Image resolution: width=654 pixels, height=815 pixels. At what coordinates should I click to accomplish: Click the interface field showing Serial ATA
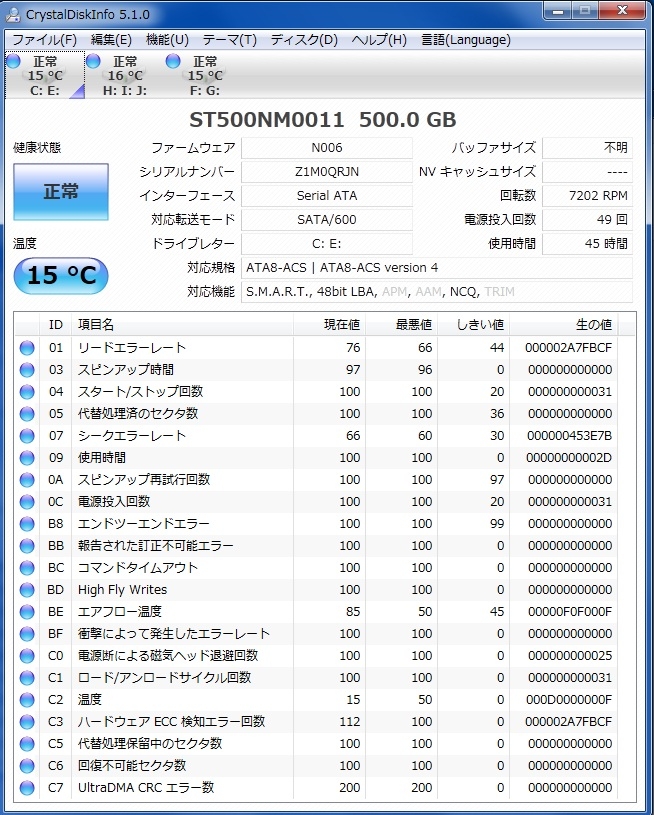pos(327,195)
